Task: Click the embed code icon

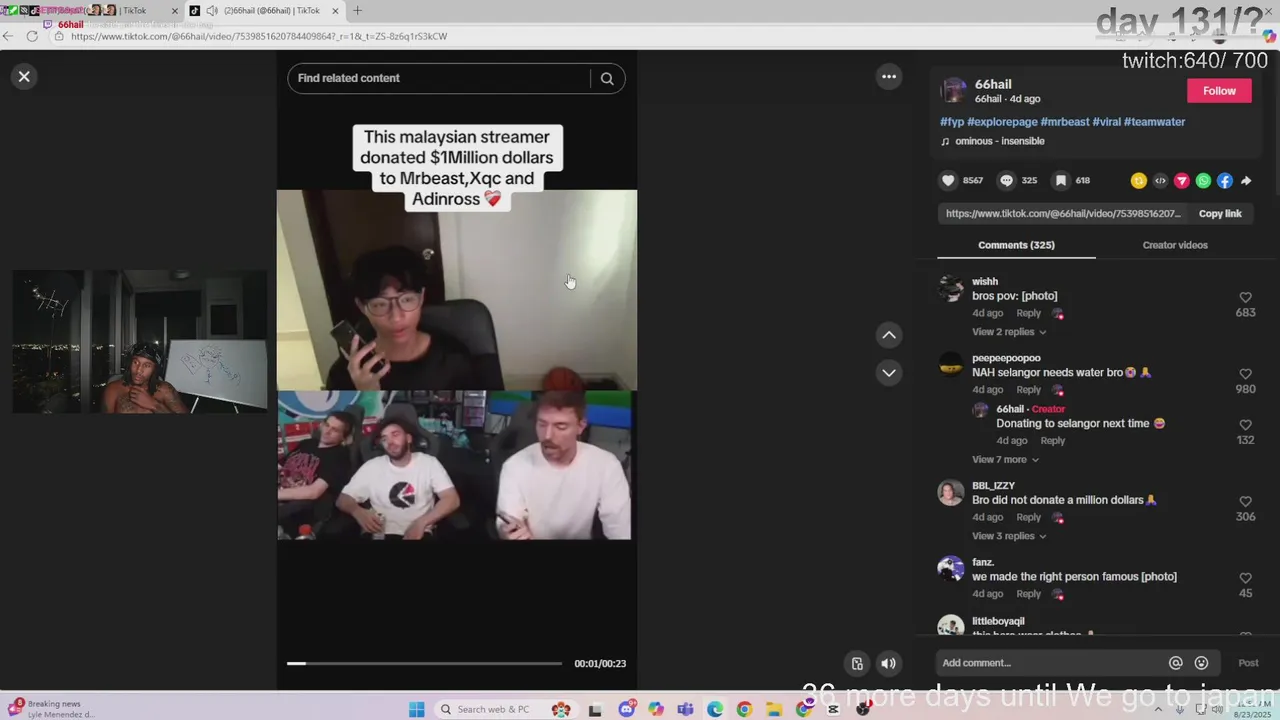Action: tap(1160, 181)
